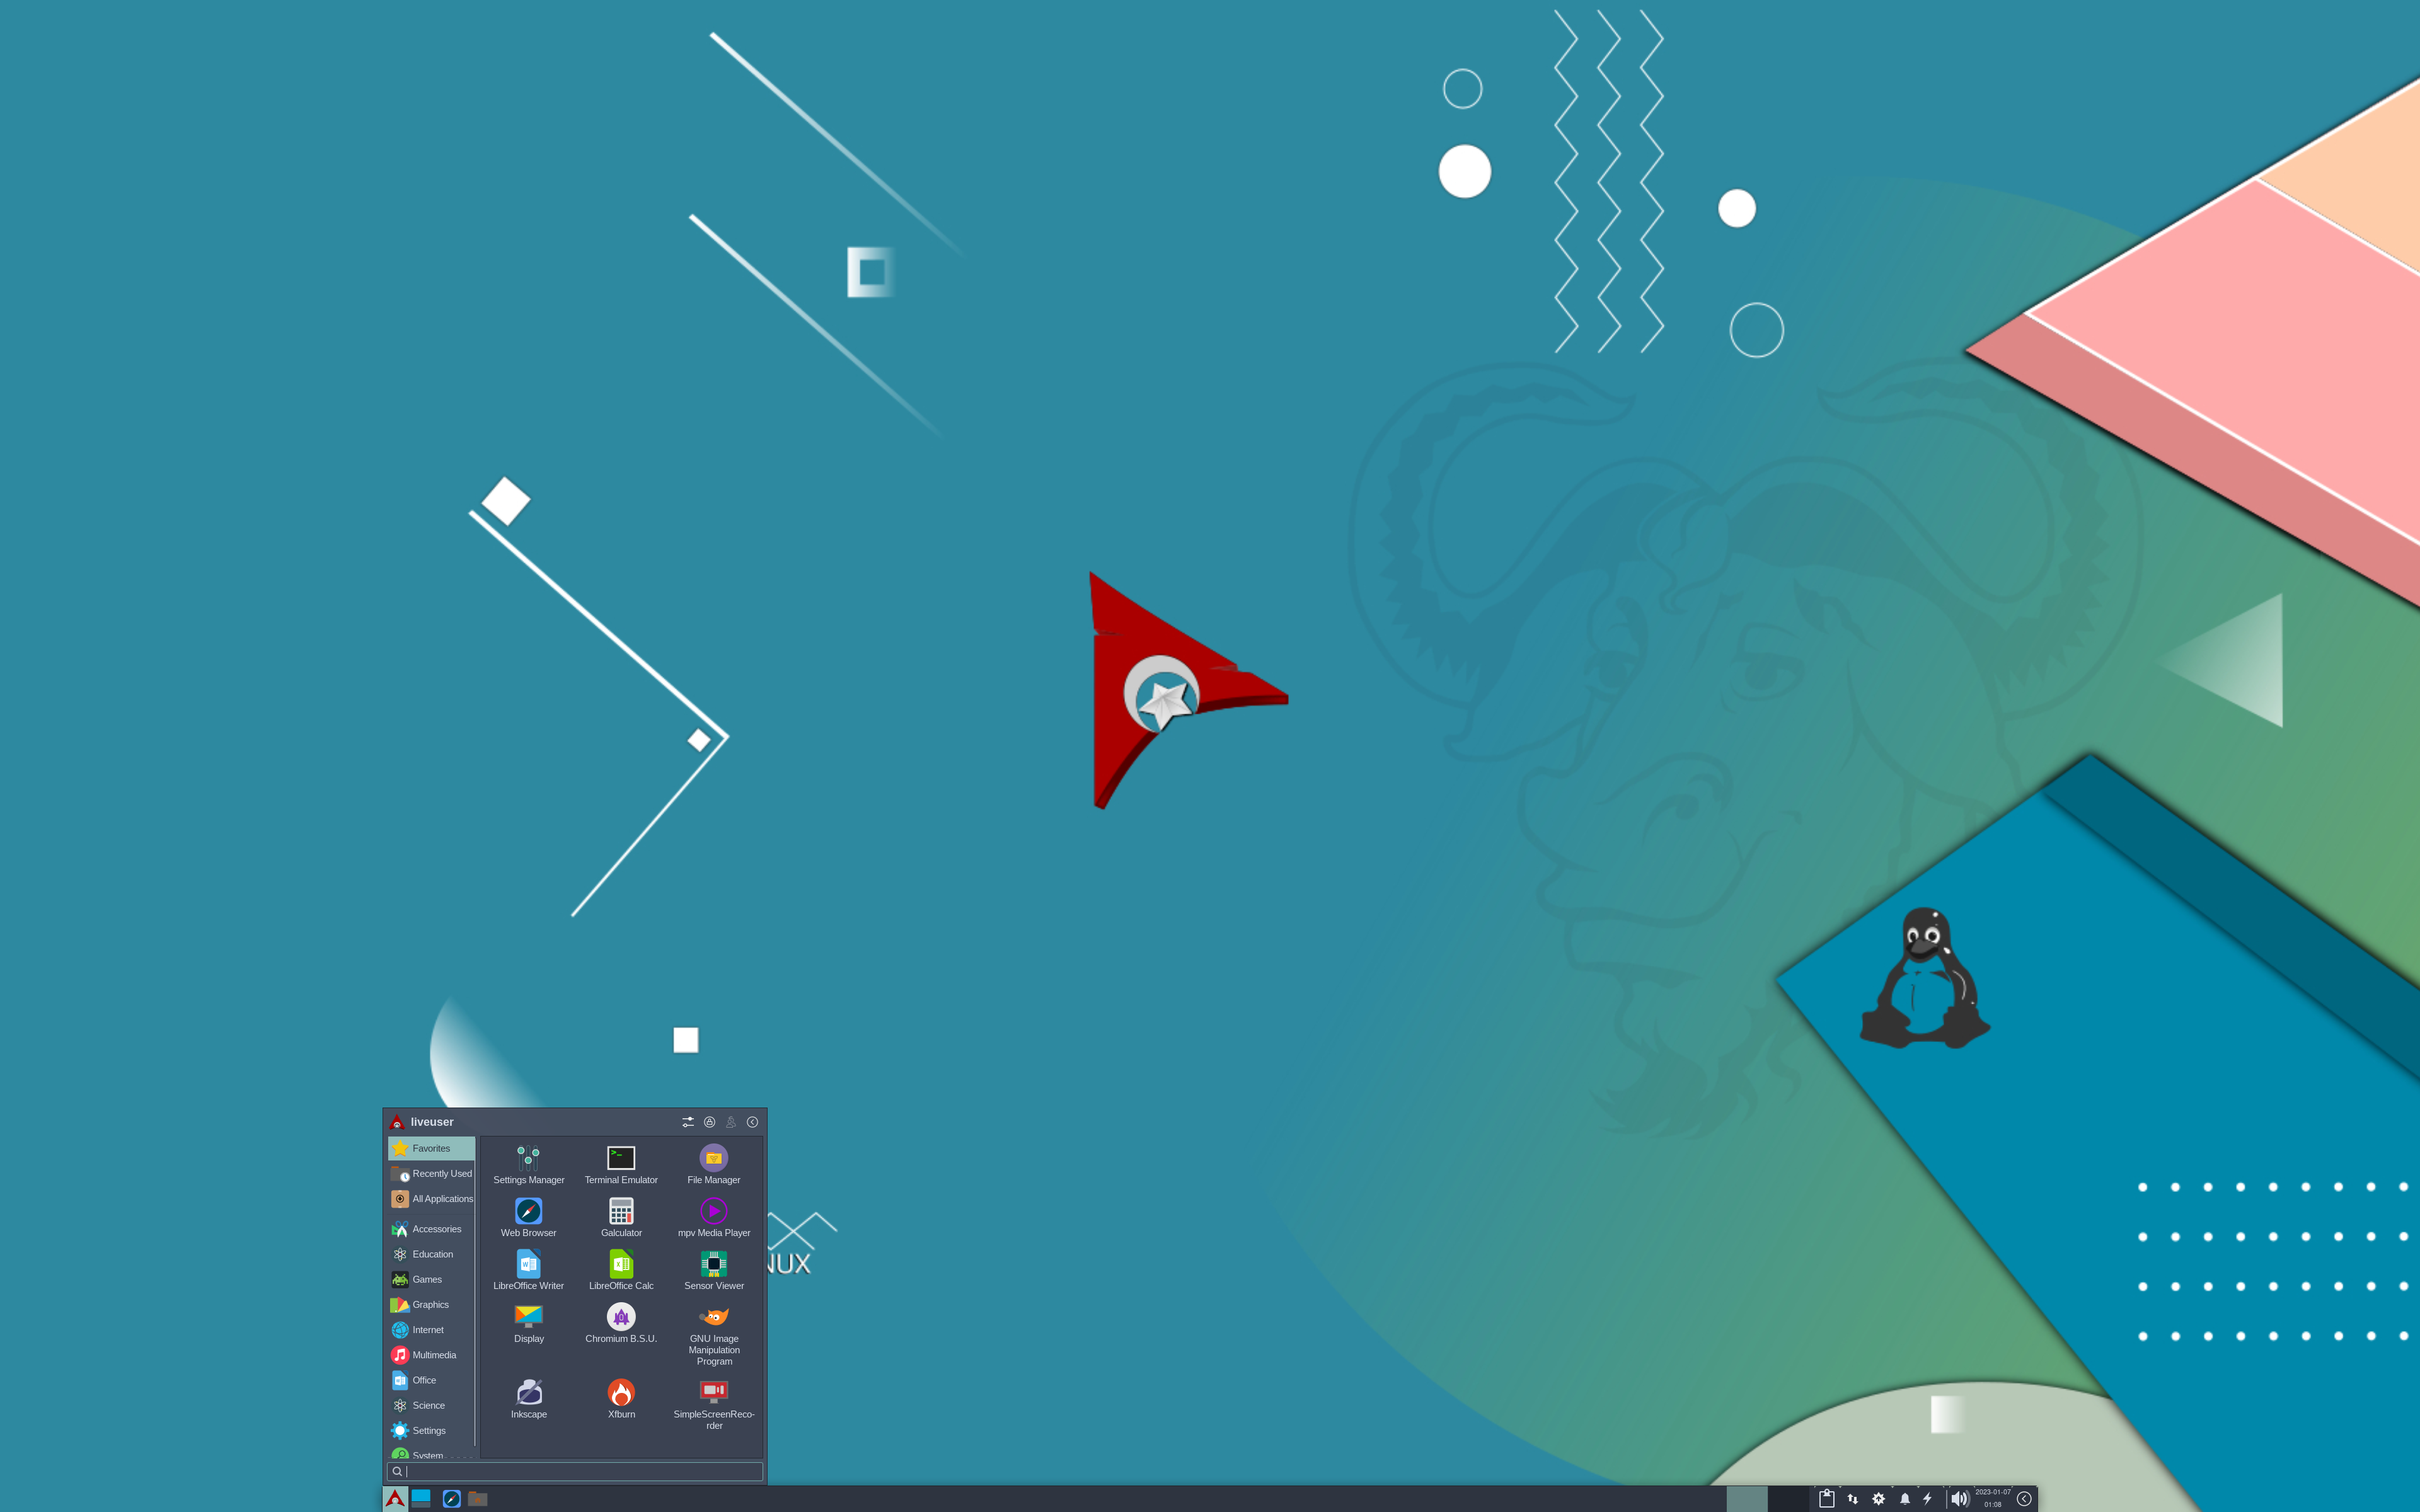2420x1512 pixels.
Task: Launch mpv Media Player
Action: 714,1218
